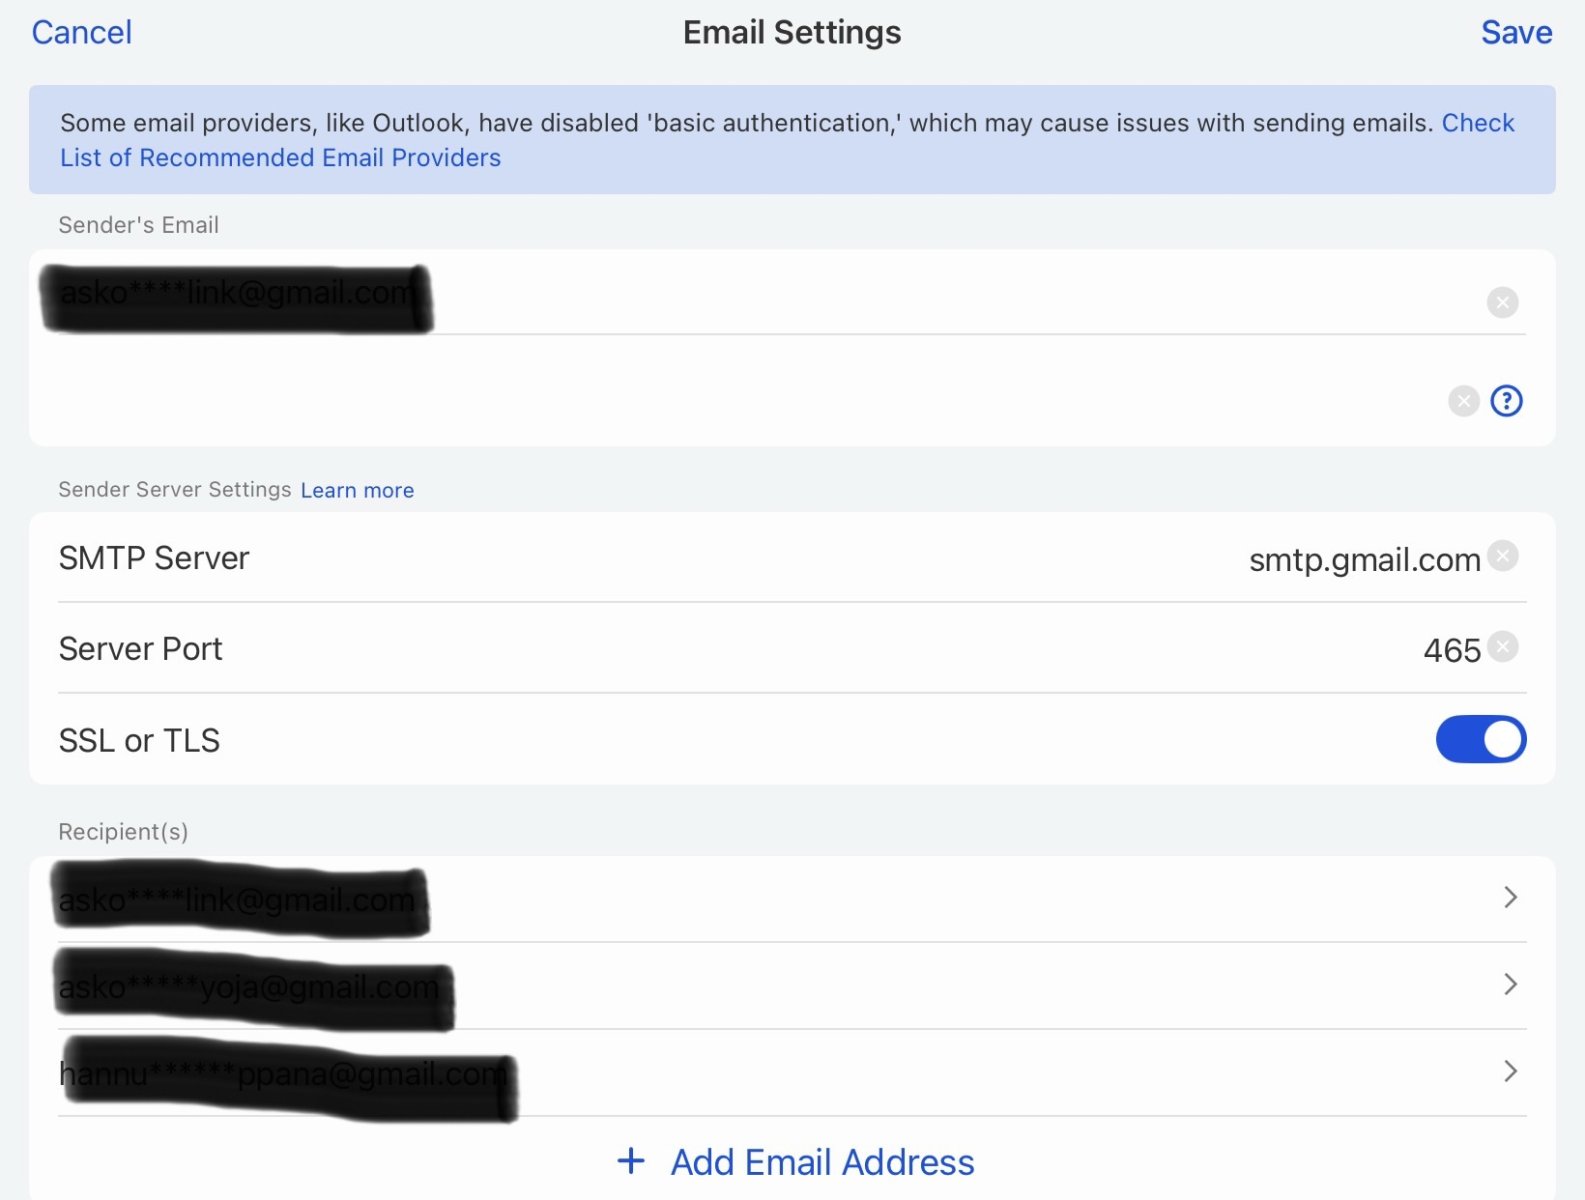Screen dimensions: 1585x1200
Task: Clear the SMTP Server value
Action: coord(1502,556)
